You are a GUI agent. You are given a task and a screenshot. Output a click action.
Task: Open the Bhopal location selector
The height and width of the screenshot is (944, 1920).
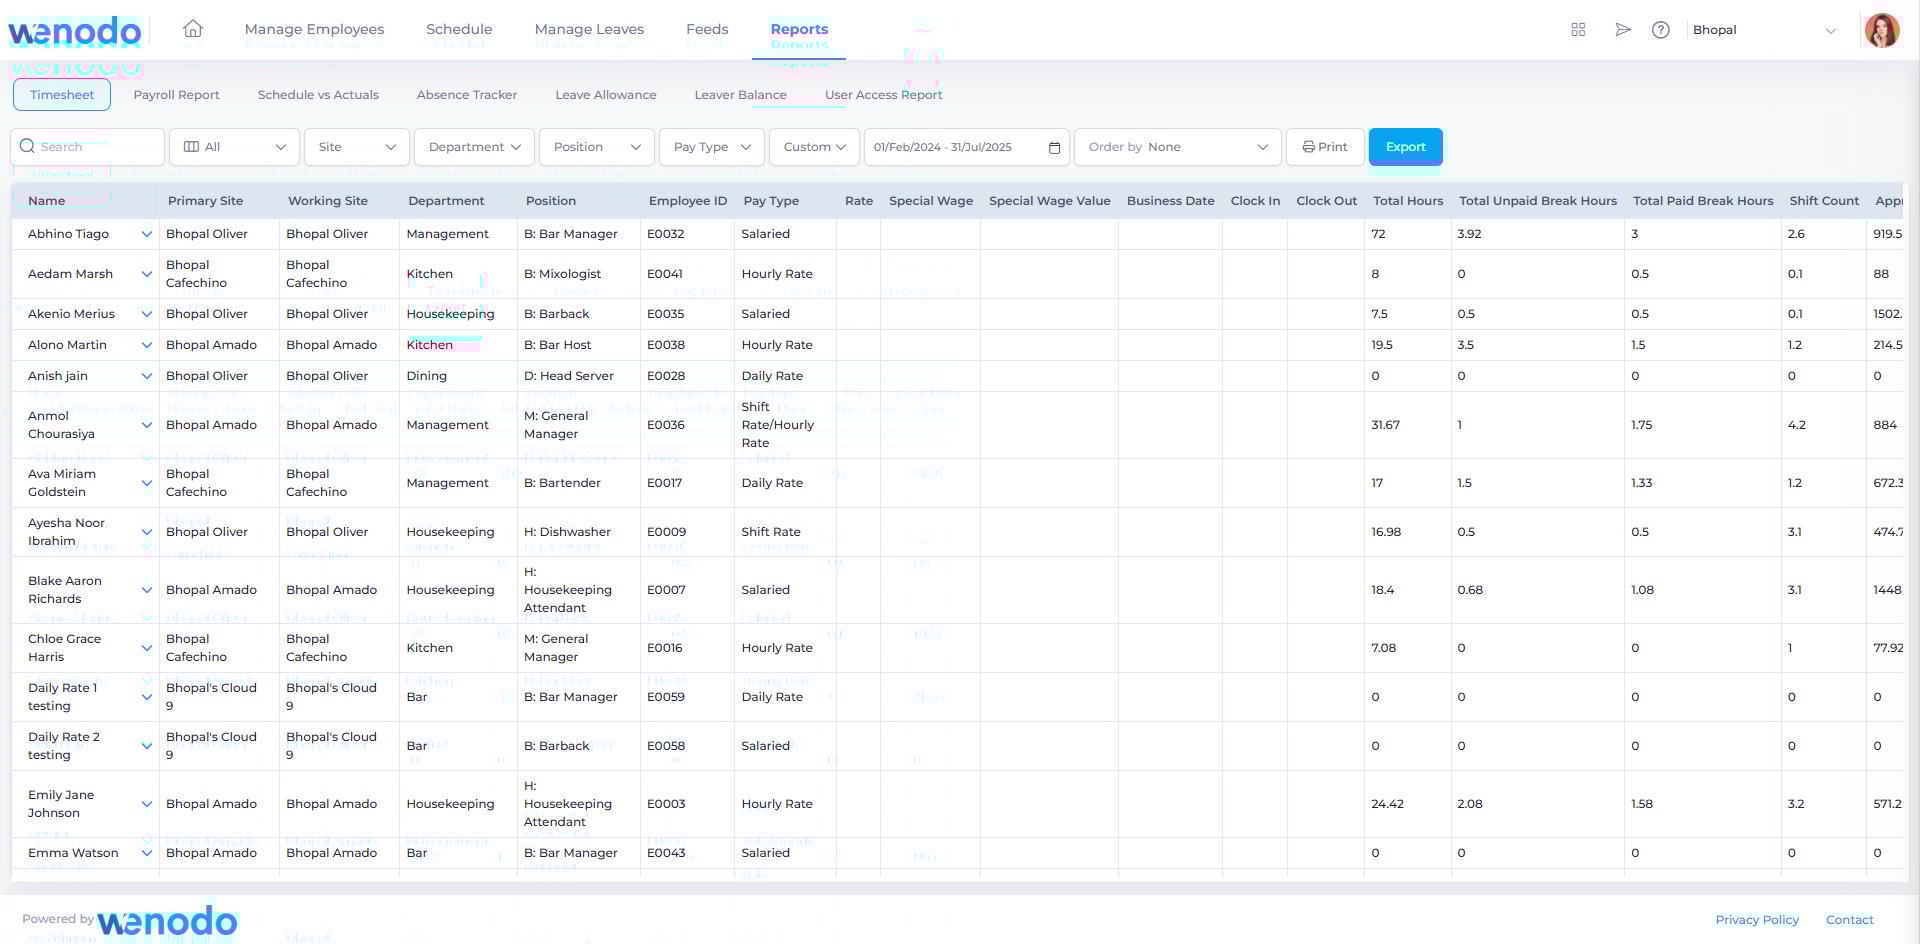tap(1764, 30)
